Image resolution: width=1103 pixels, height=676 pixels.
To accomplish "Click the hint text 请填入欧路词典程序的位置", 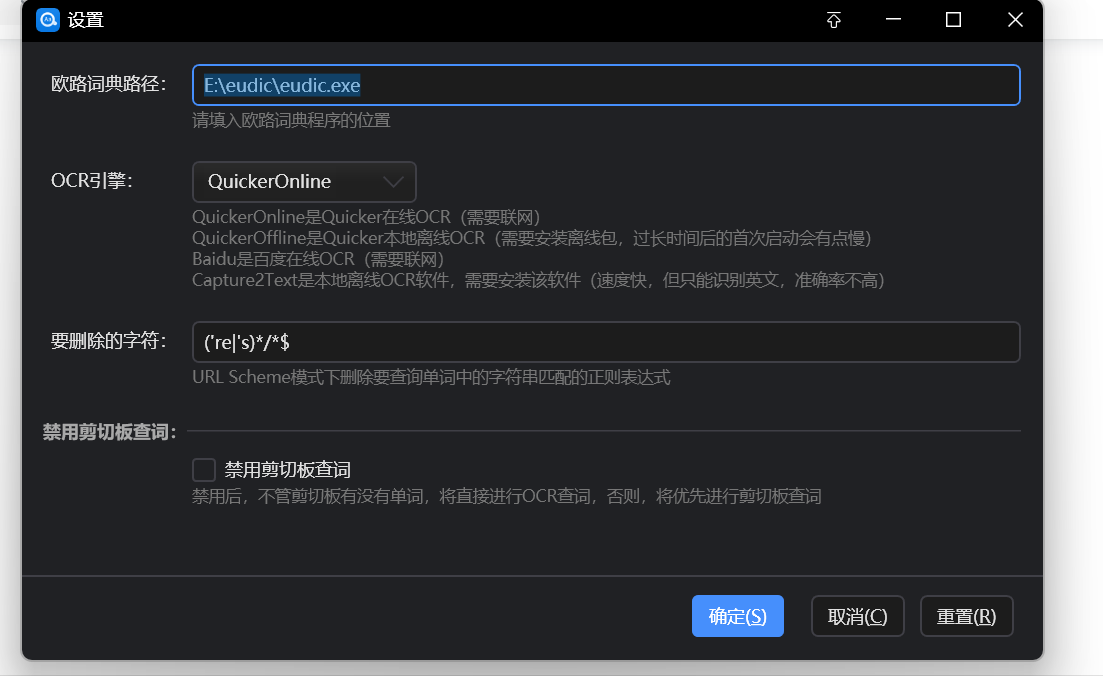I will tap(291, 120).
